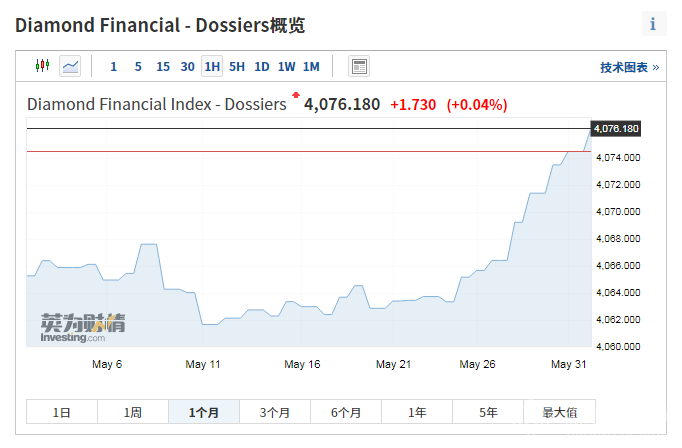Click the Diamond Financial - Dossiers概览 heading
This screenshot has height=448, width=682.
click(x=160, y=25)
